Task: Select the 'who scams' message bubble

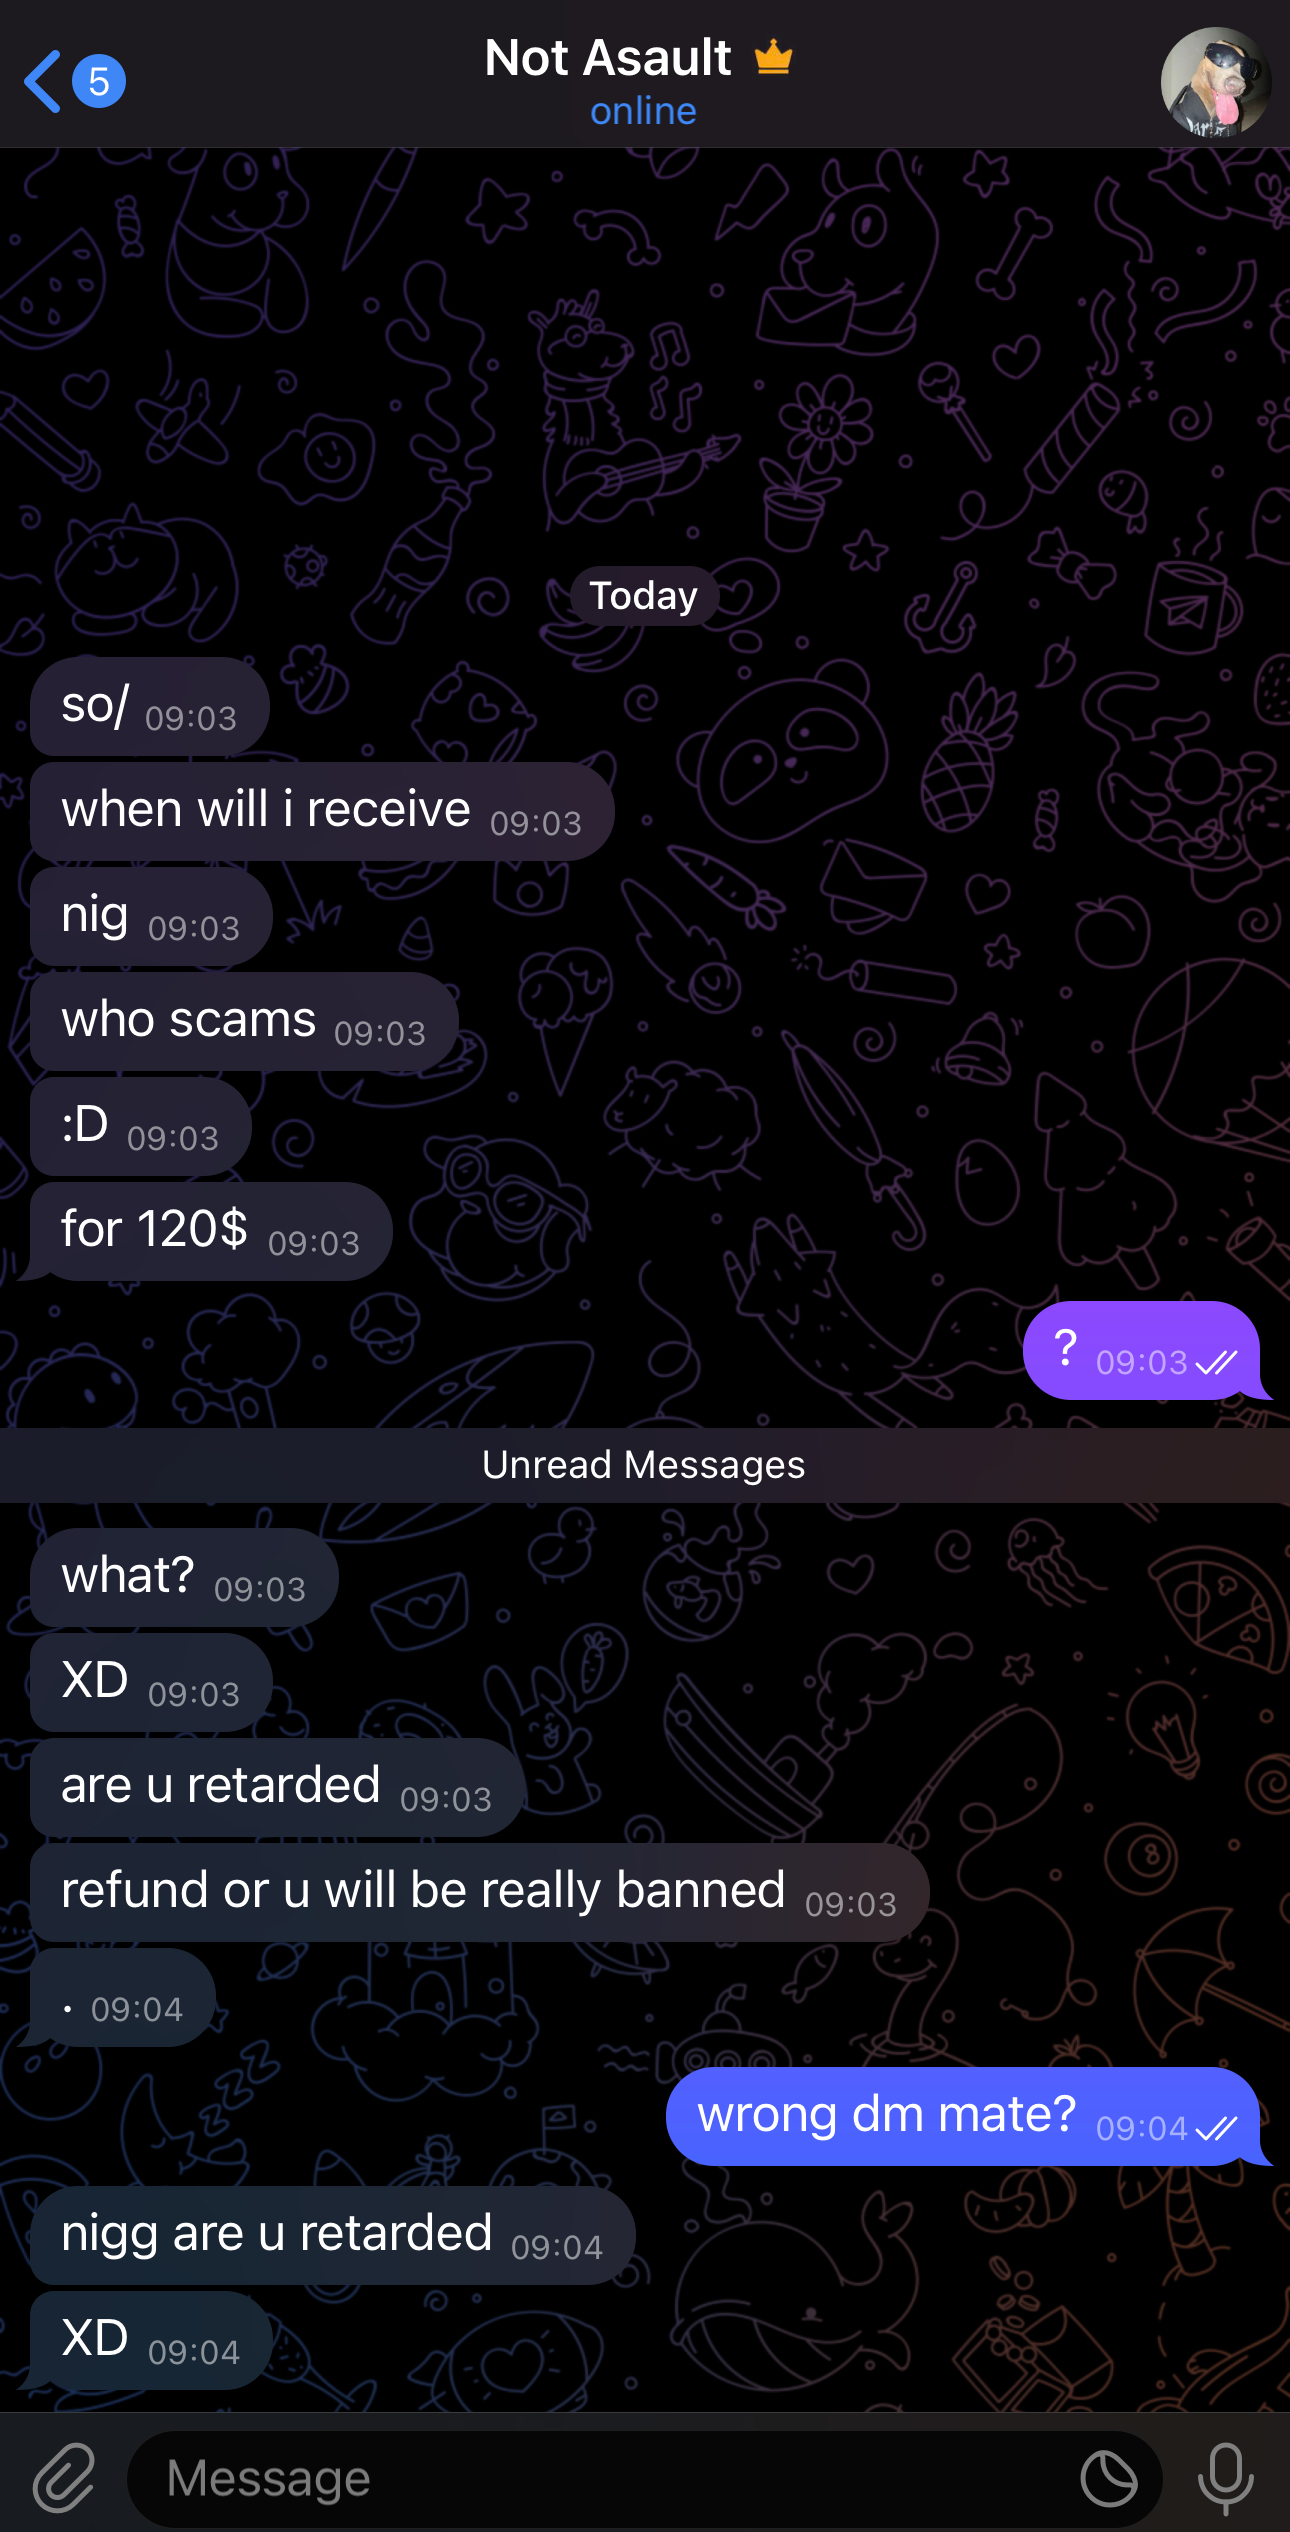Action: click(x=244, y=1021)
